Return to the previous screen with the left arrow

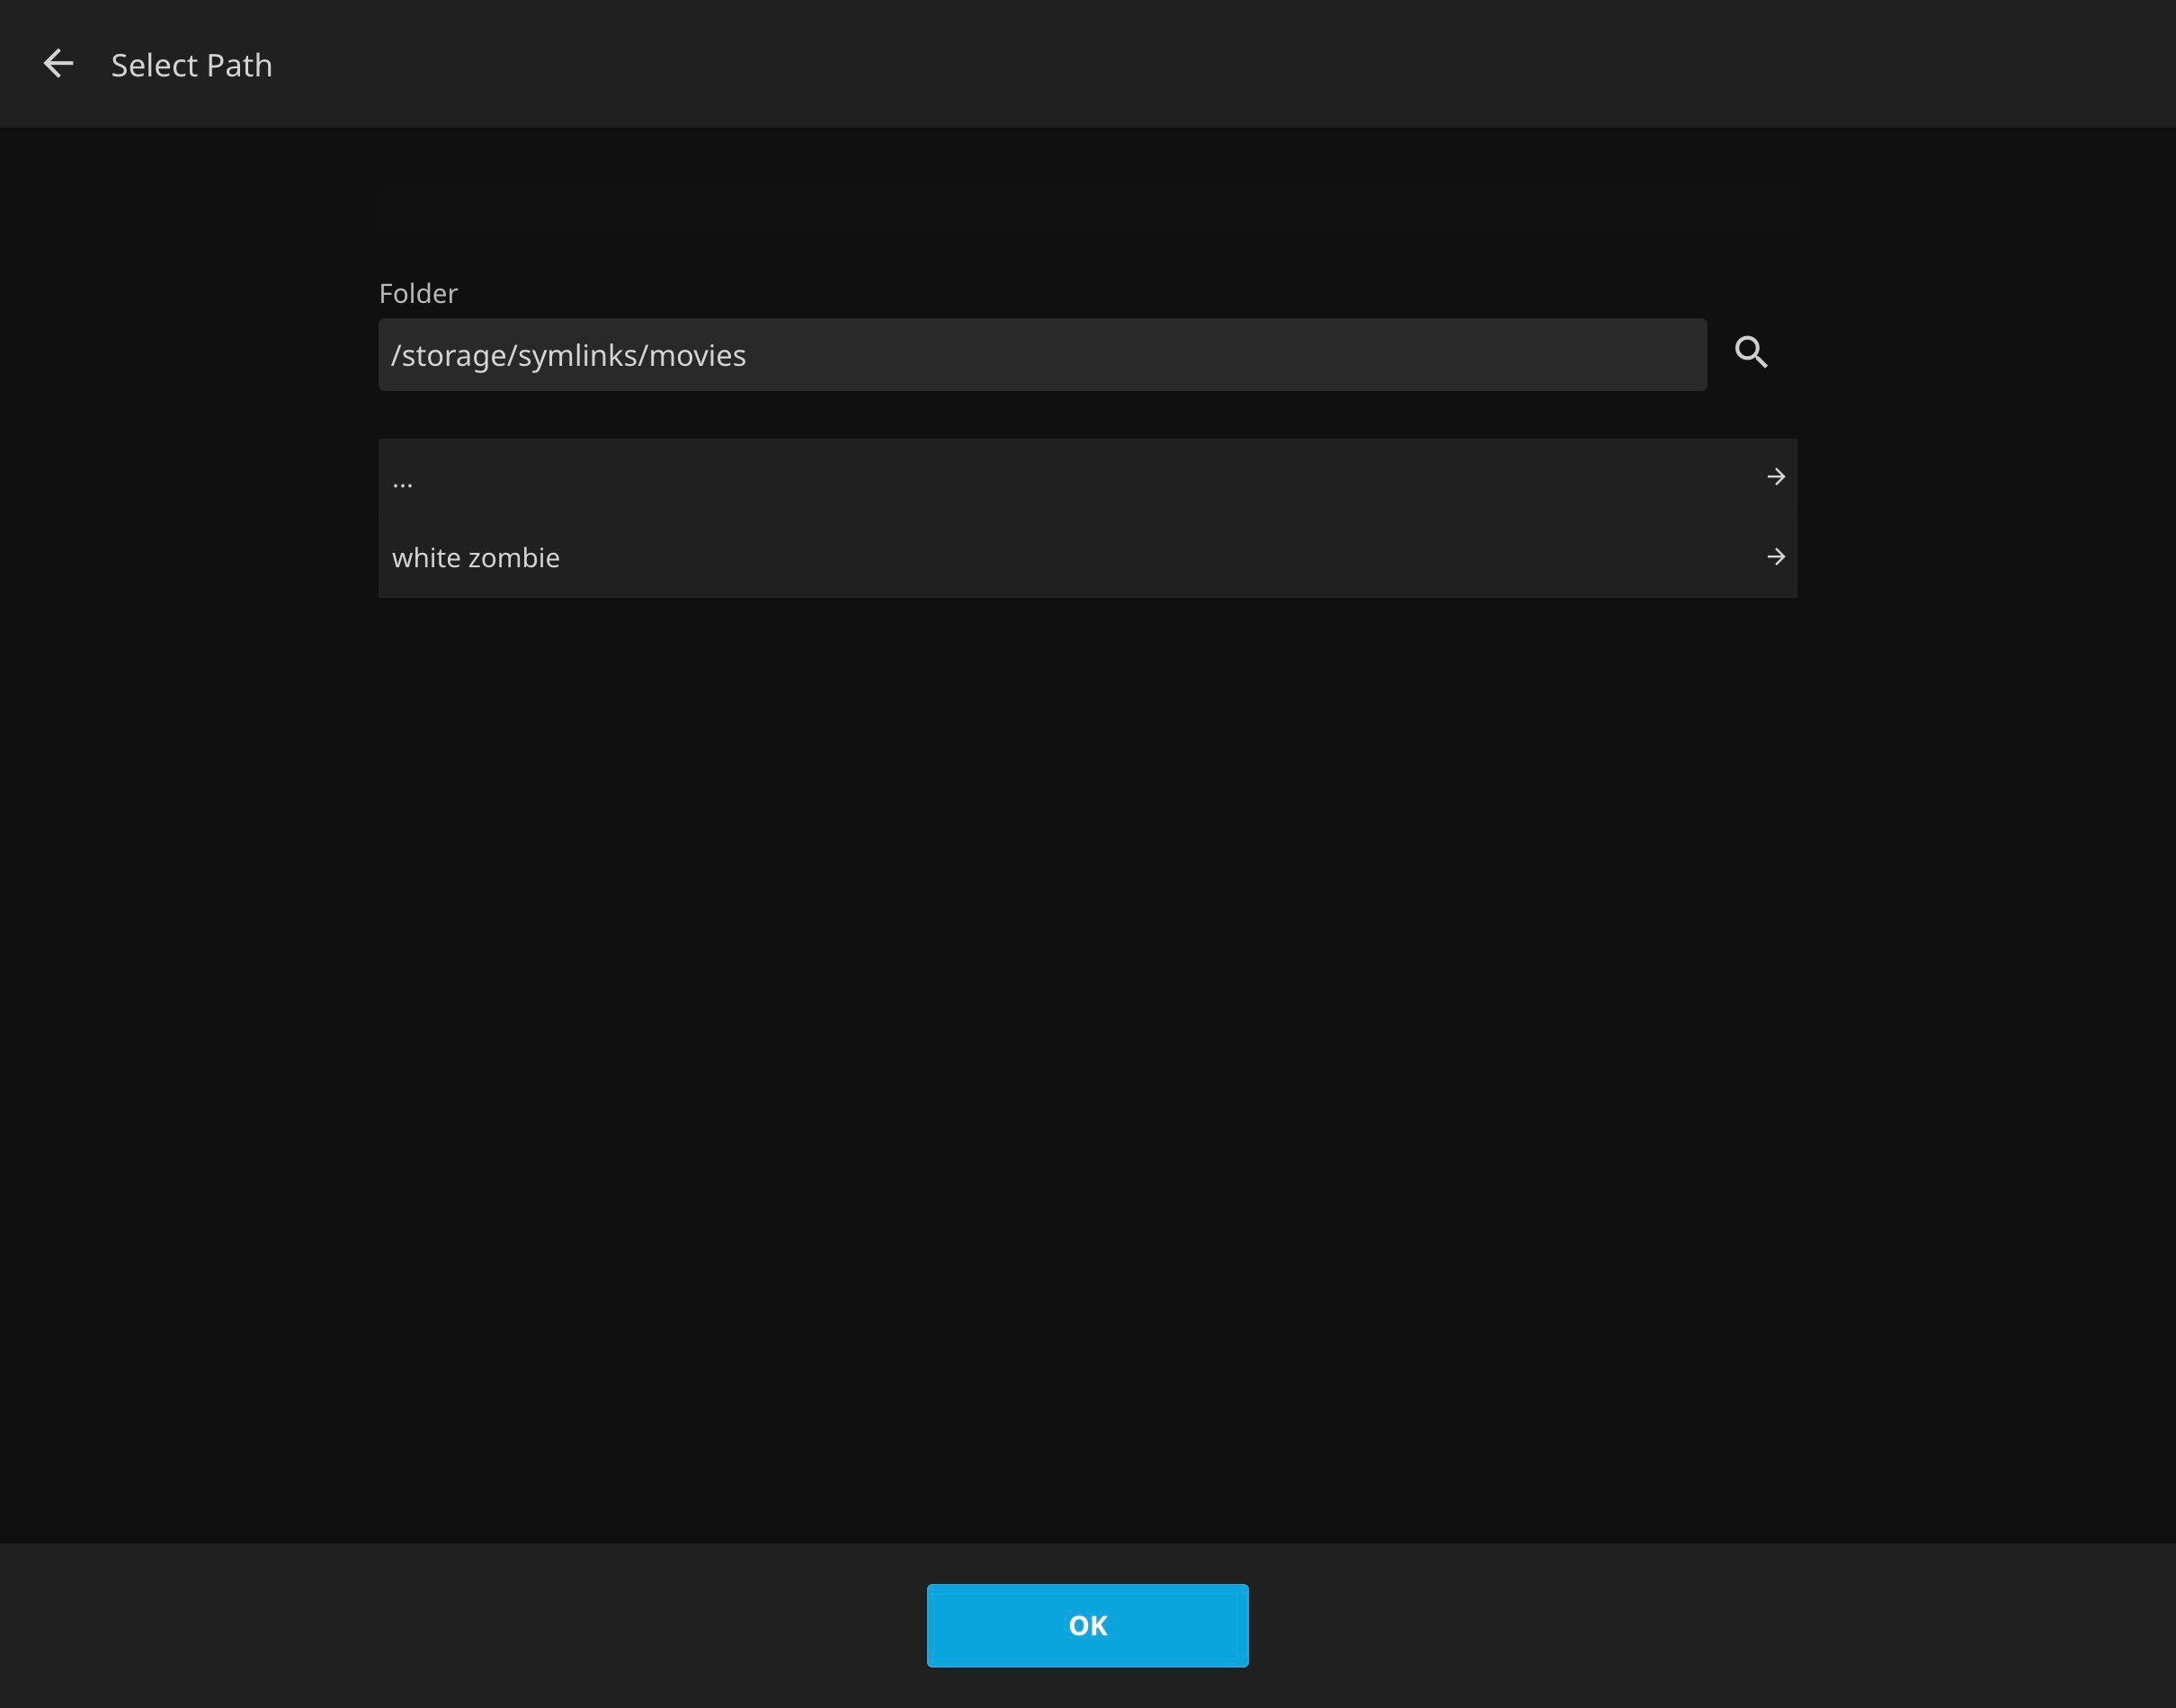(58, 64)
